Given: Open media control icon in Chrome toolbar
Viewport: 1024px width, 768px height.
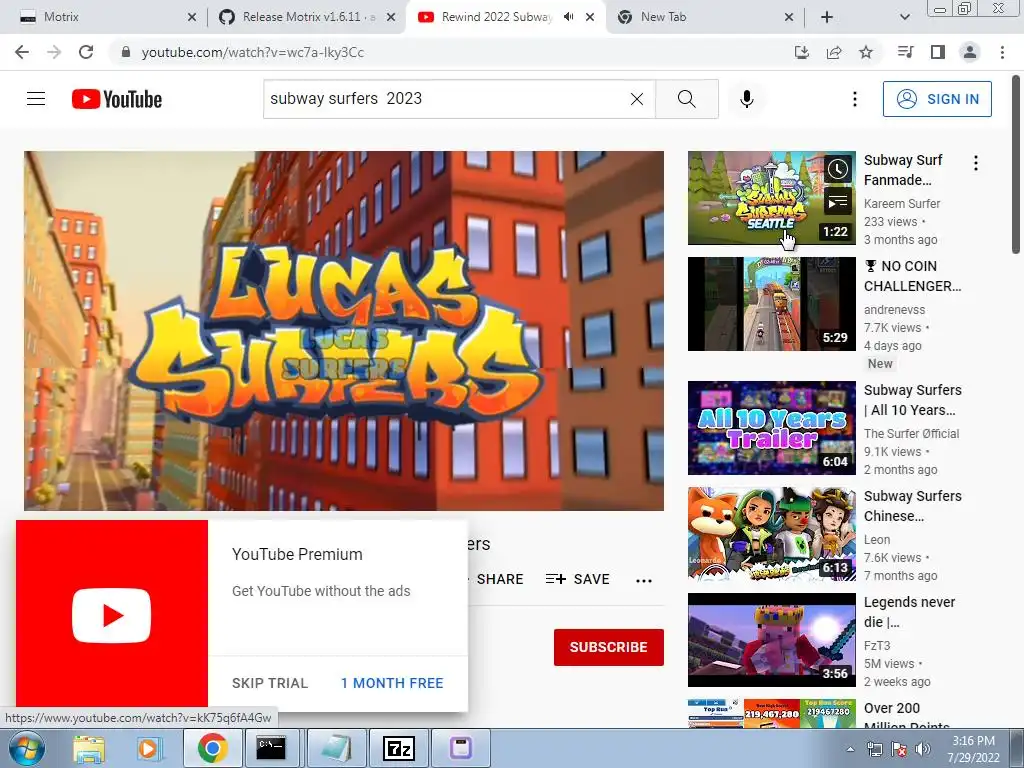Looking at the screenshot, I should click(905, 52).
